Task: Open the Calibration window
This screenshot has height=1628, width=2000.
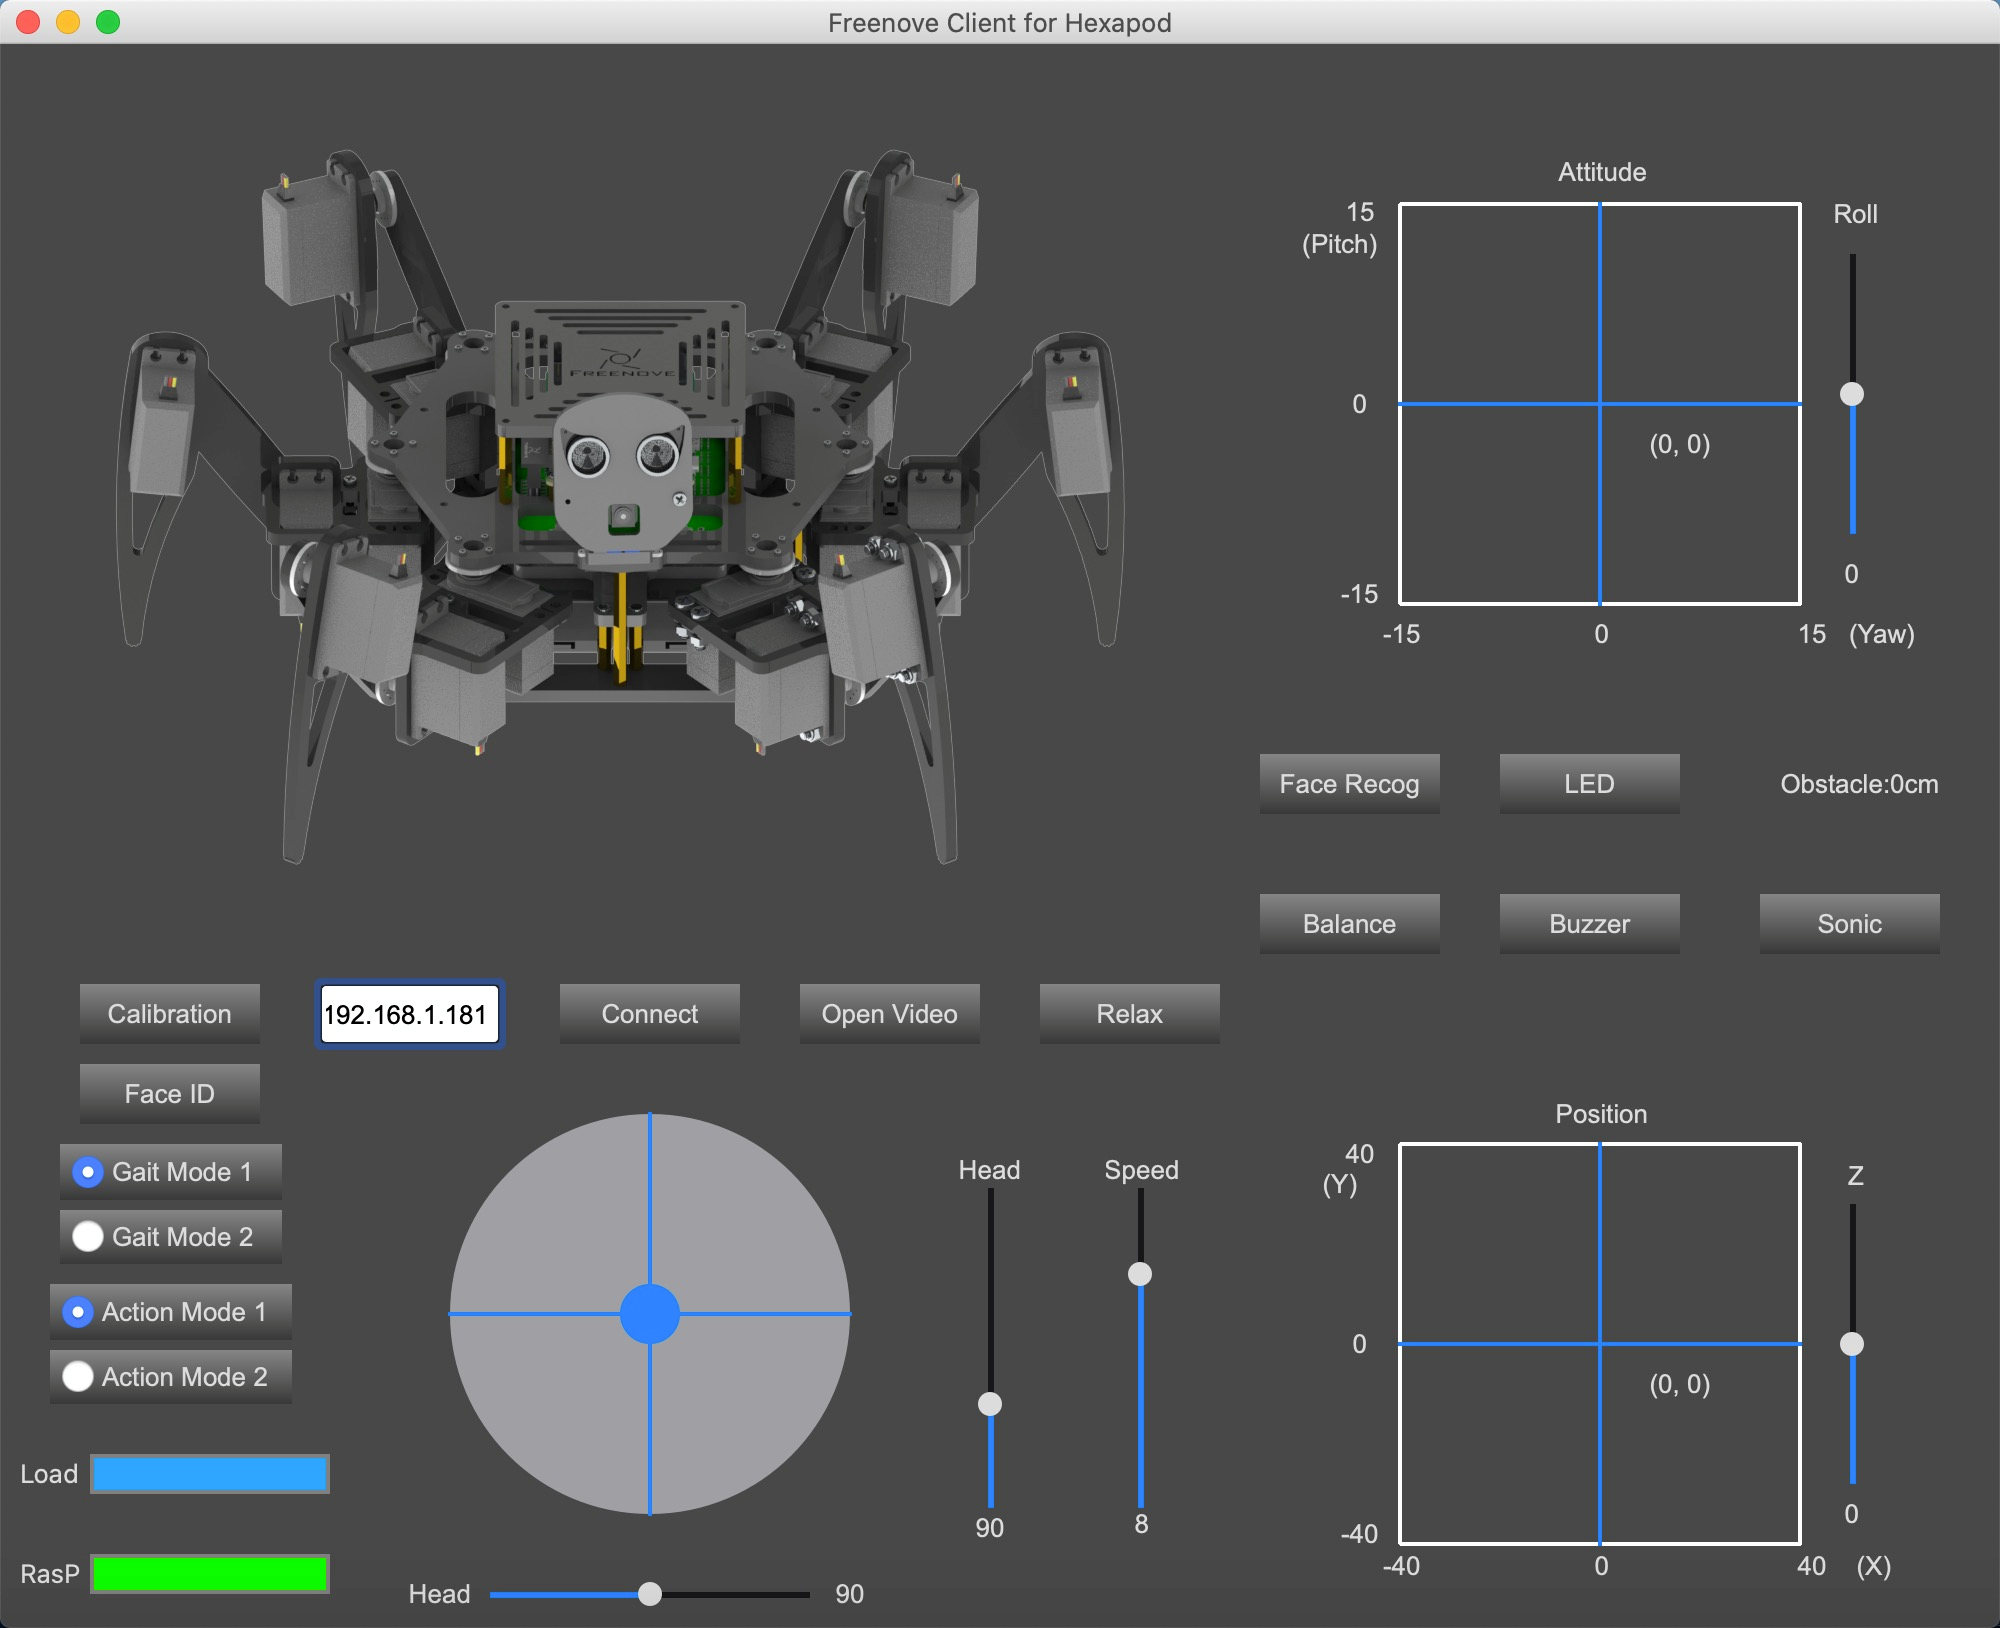Action: pyautogui.click(x=170, y=1014)
